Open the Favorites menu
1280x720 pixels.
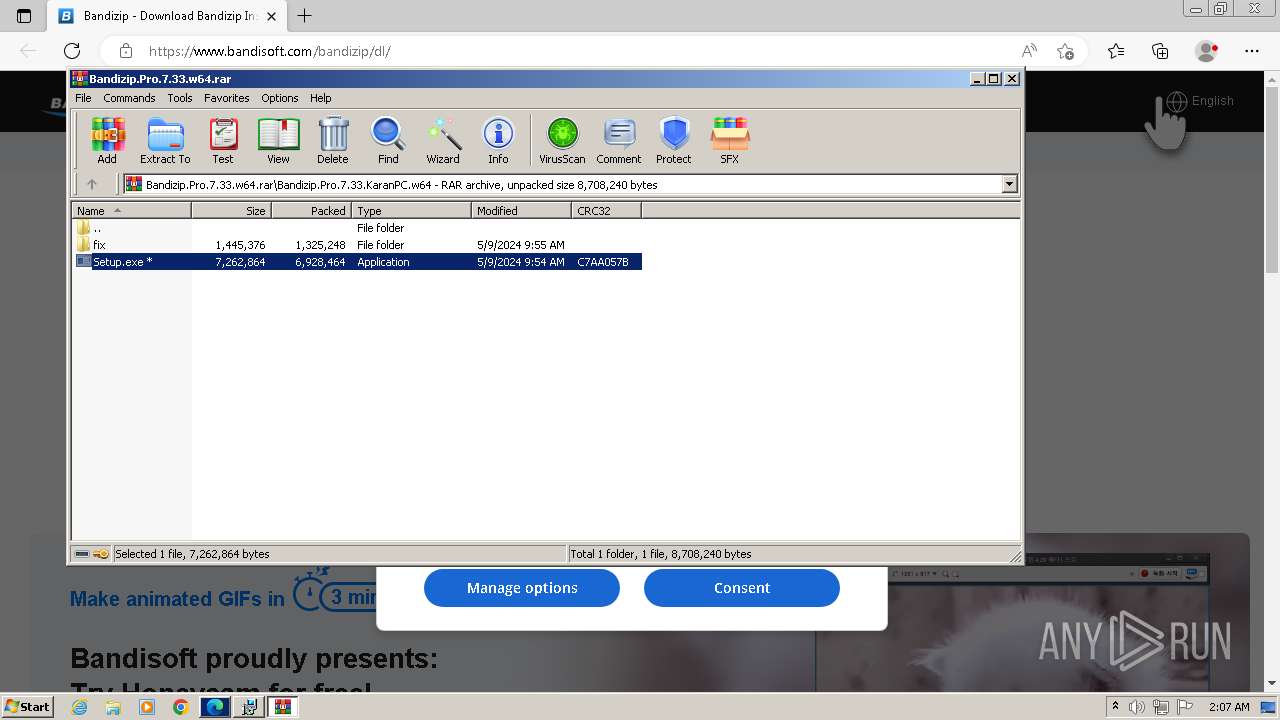point(227,98)
